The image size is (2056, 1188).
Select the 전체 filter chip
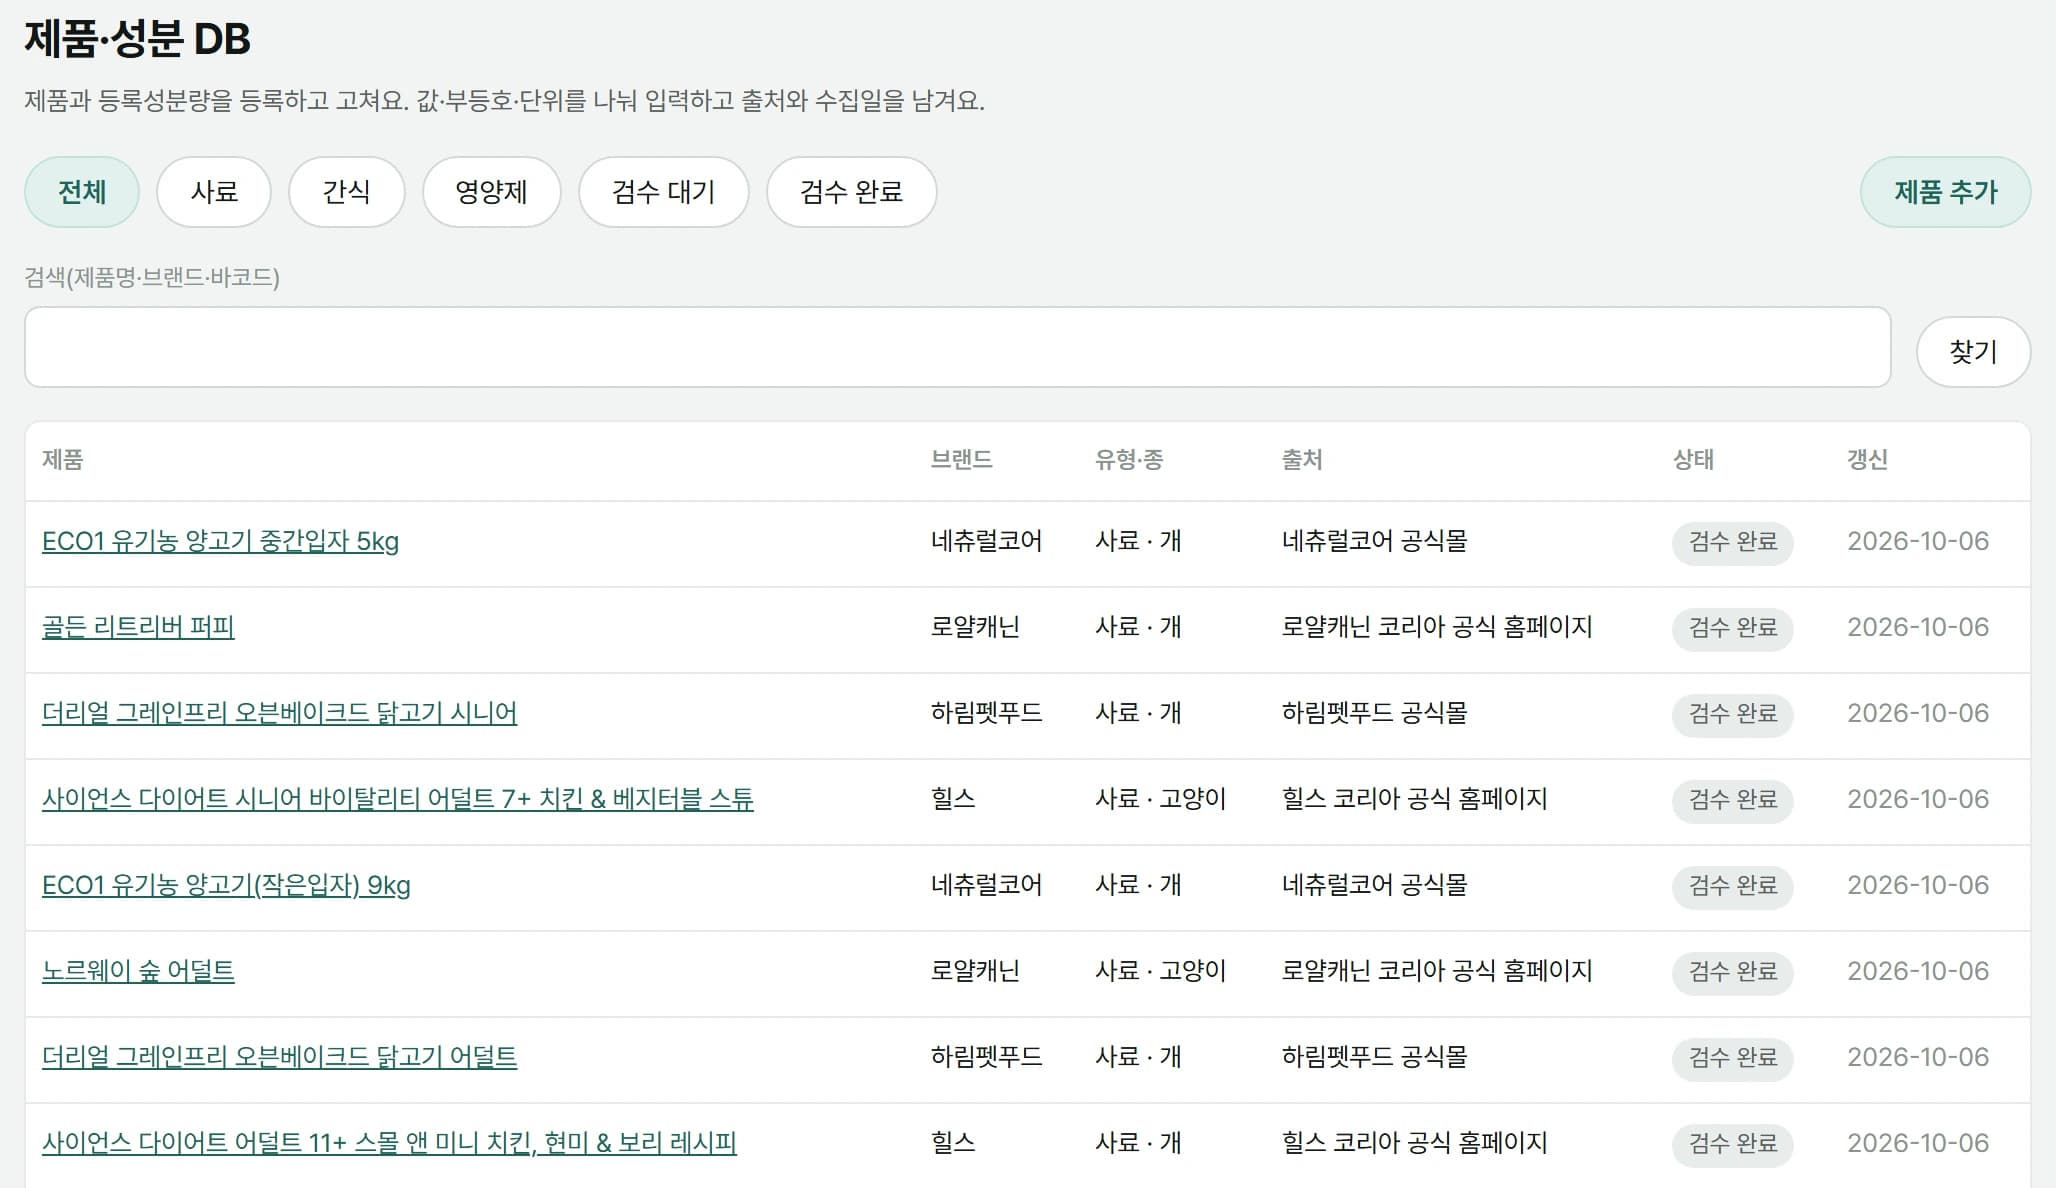pyautogui.click(x=82, y=192)
